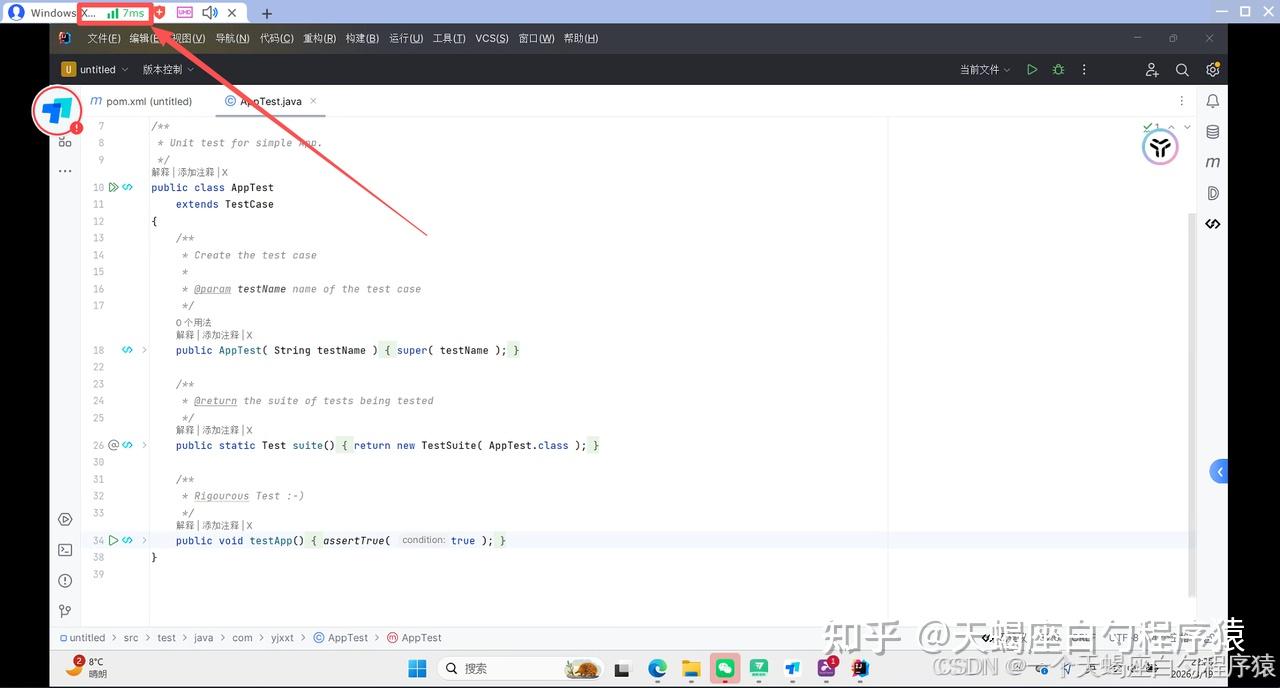Screen dimensions: 1280x688
Task: Open the add collaborator icon
Action: 1152,70
